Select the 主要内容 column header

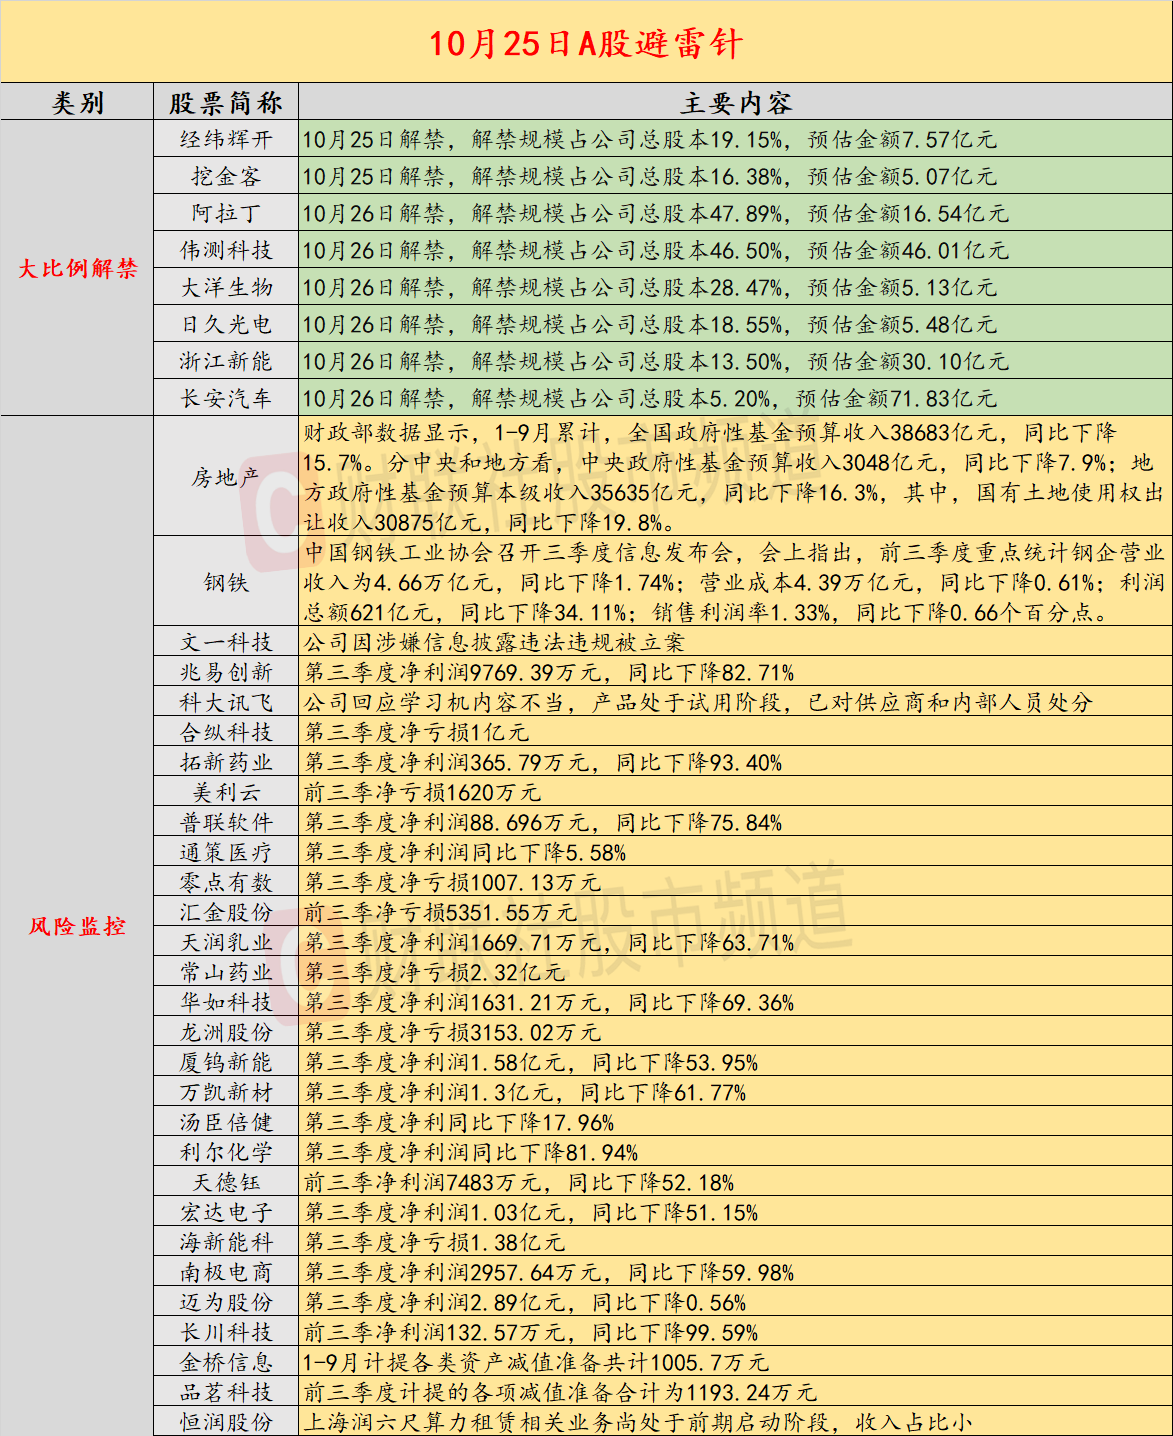tap(736, 103)
